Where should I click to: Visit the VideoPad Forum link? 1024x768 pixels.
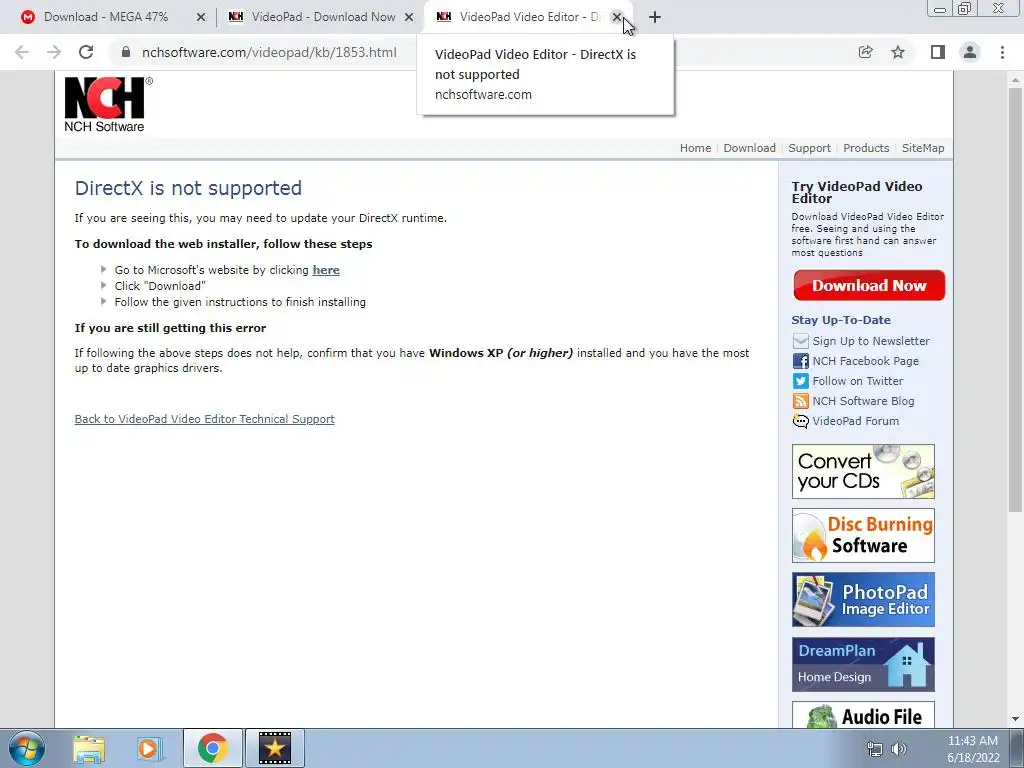[856, 421]
